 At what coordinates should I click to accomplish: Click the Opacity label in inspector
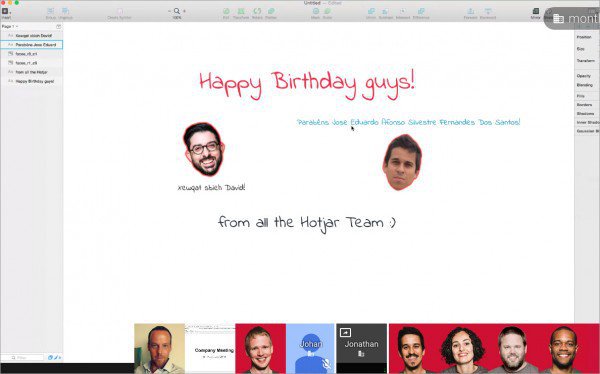tap(584, 76)
